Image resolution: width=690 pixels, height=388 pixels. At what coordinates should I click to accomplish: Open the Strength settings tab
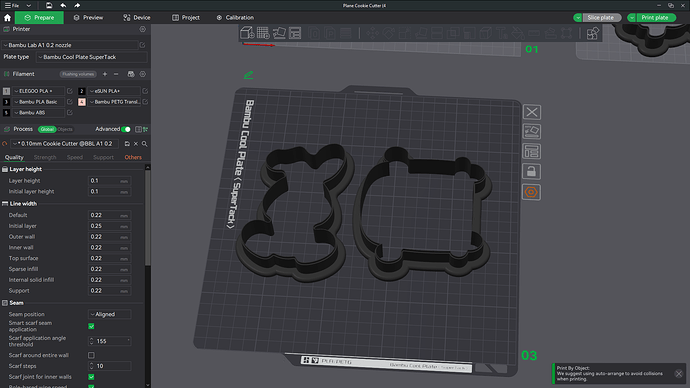[x=45, y=157]
